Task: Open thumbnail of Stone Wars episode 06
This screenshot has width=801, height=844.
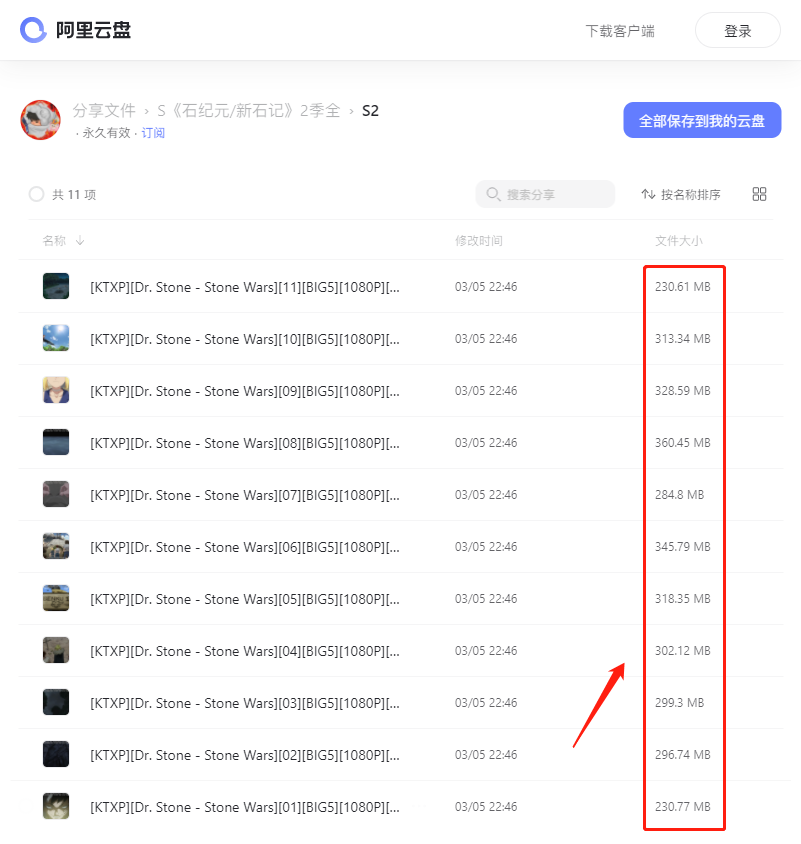Action: click(x=56, y=546)
